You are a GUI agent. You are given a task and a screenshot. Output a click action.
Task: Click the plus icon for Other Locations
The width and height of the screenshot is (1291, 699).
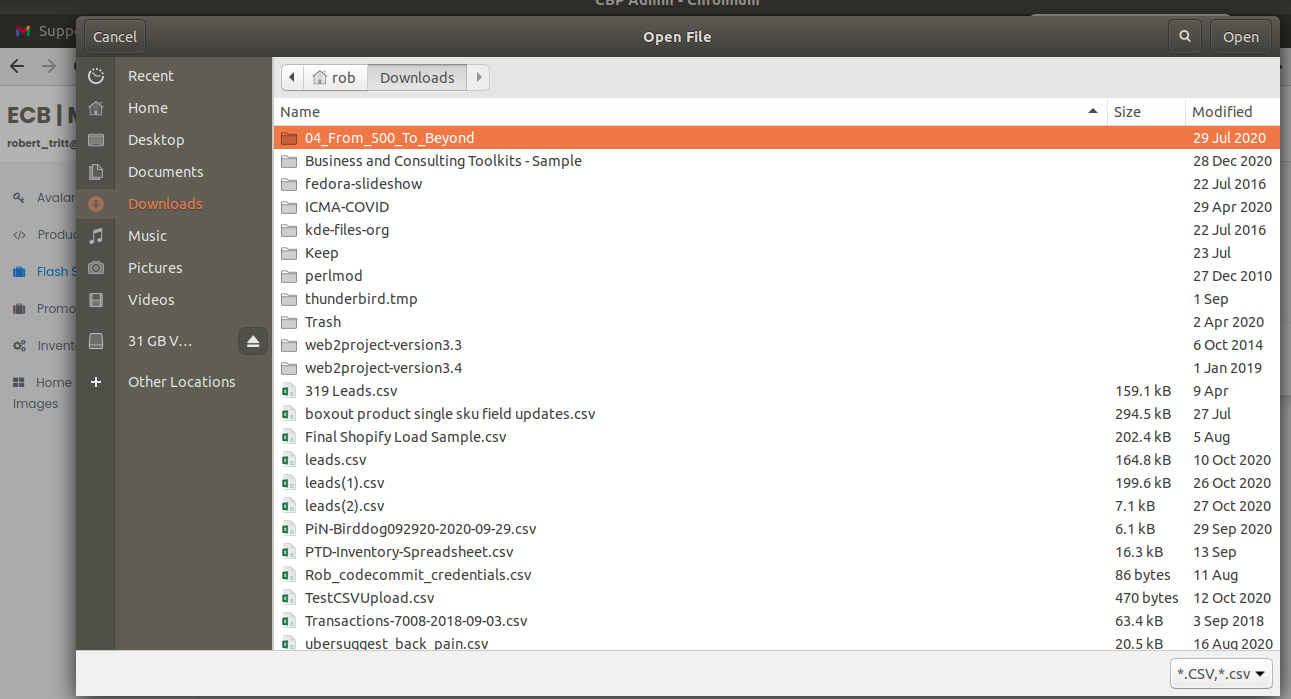(x=96, y=381)
